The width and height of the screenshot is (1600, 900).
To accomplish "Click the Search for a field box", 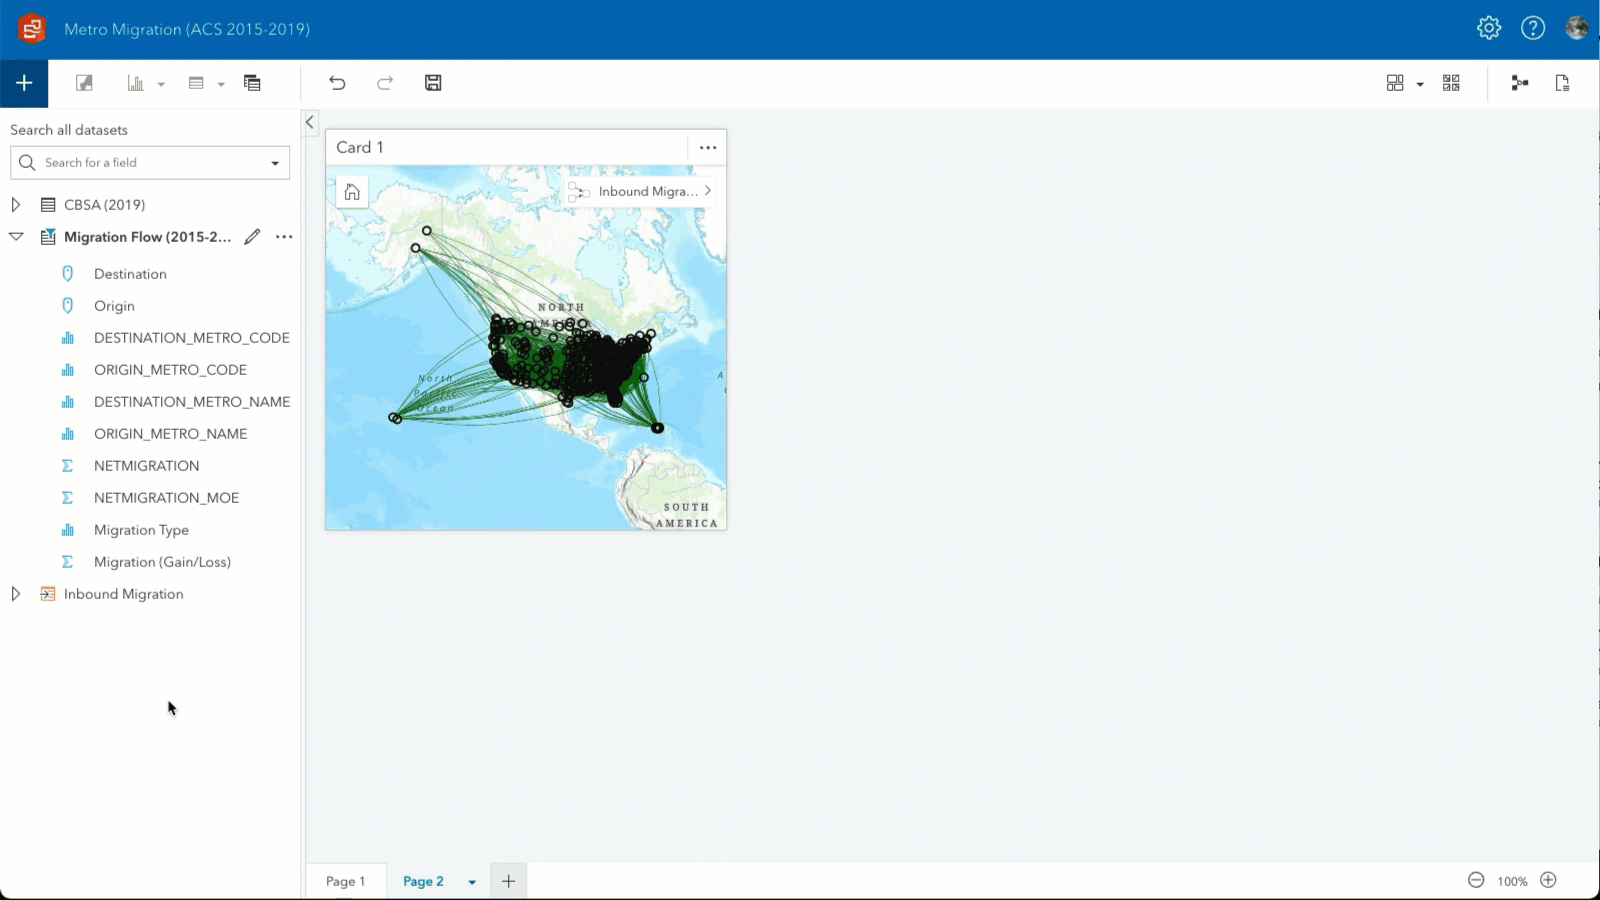I will click(150, 163).
